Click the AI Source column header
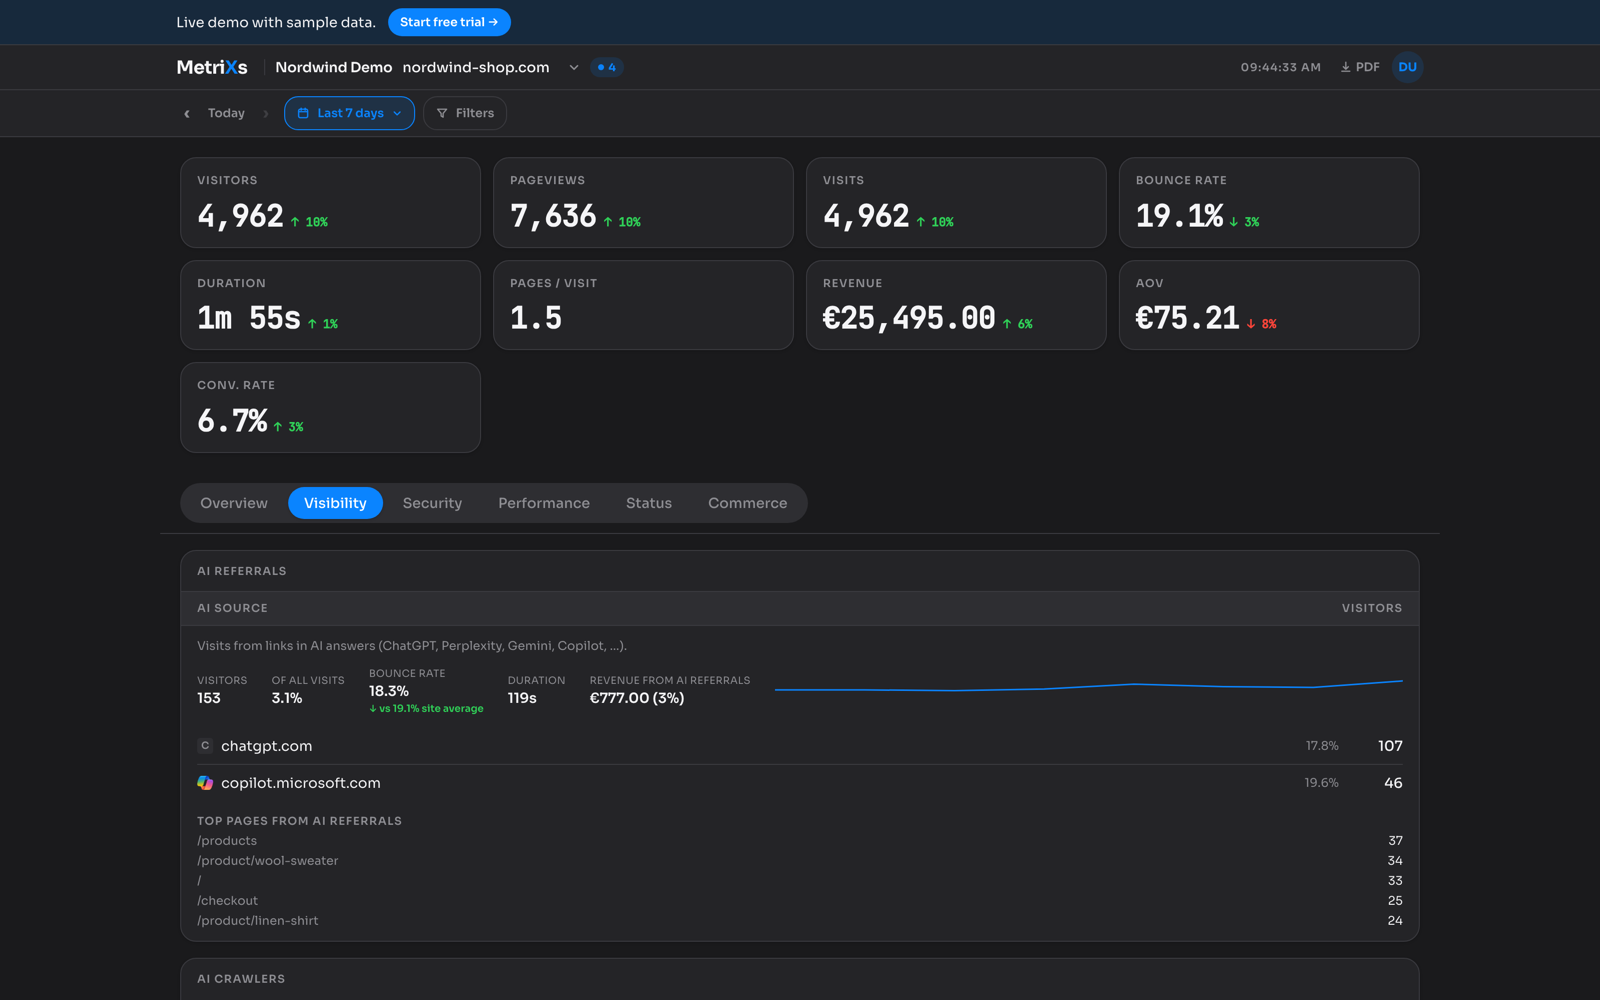 point(232,608)
